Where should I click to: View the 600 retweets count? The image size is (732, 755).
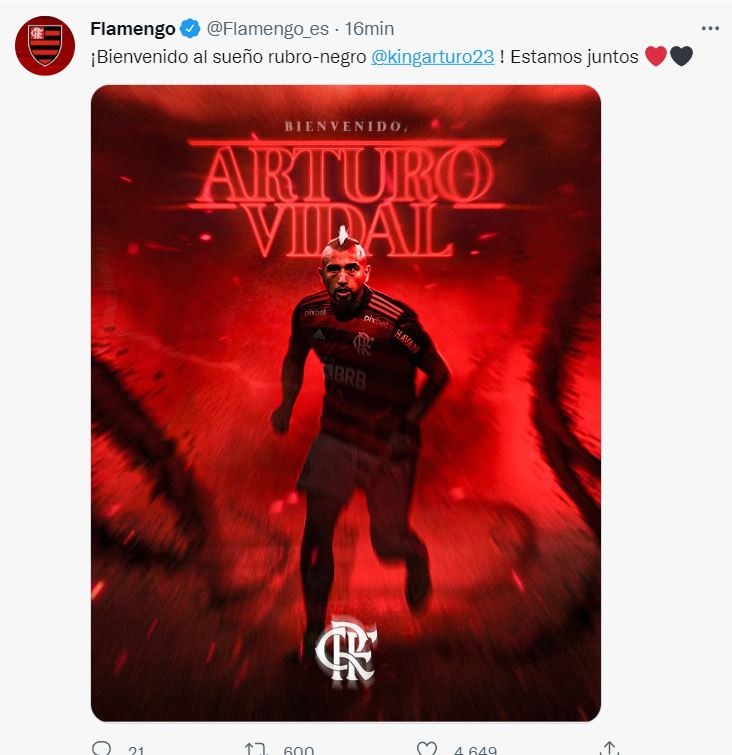(299, 750)
